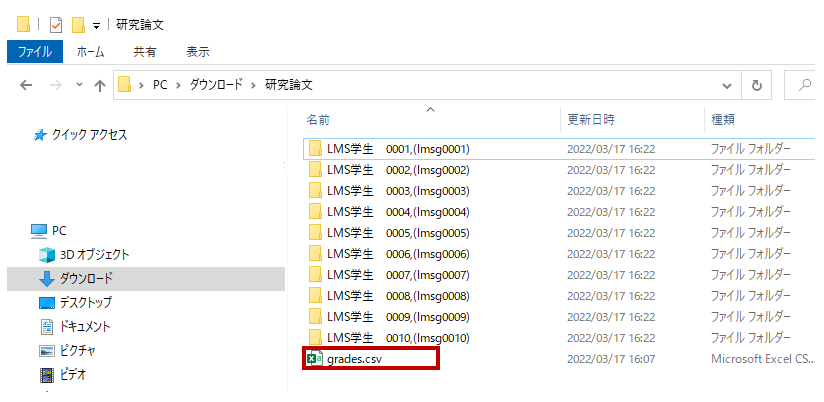Screen dimensions: 824x402
Task: Select the ビデオ library icon
Action: 47,375
